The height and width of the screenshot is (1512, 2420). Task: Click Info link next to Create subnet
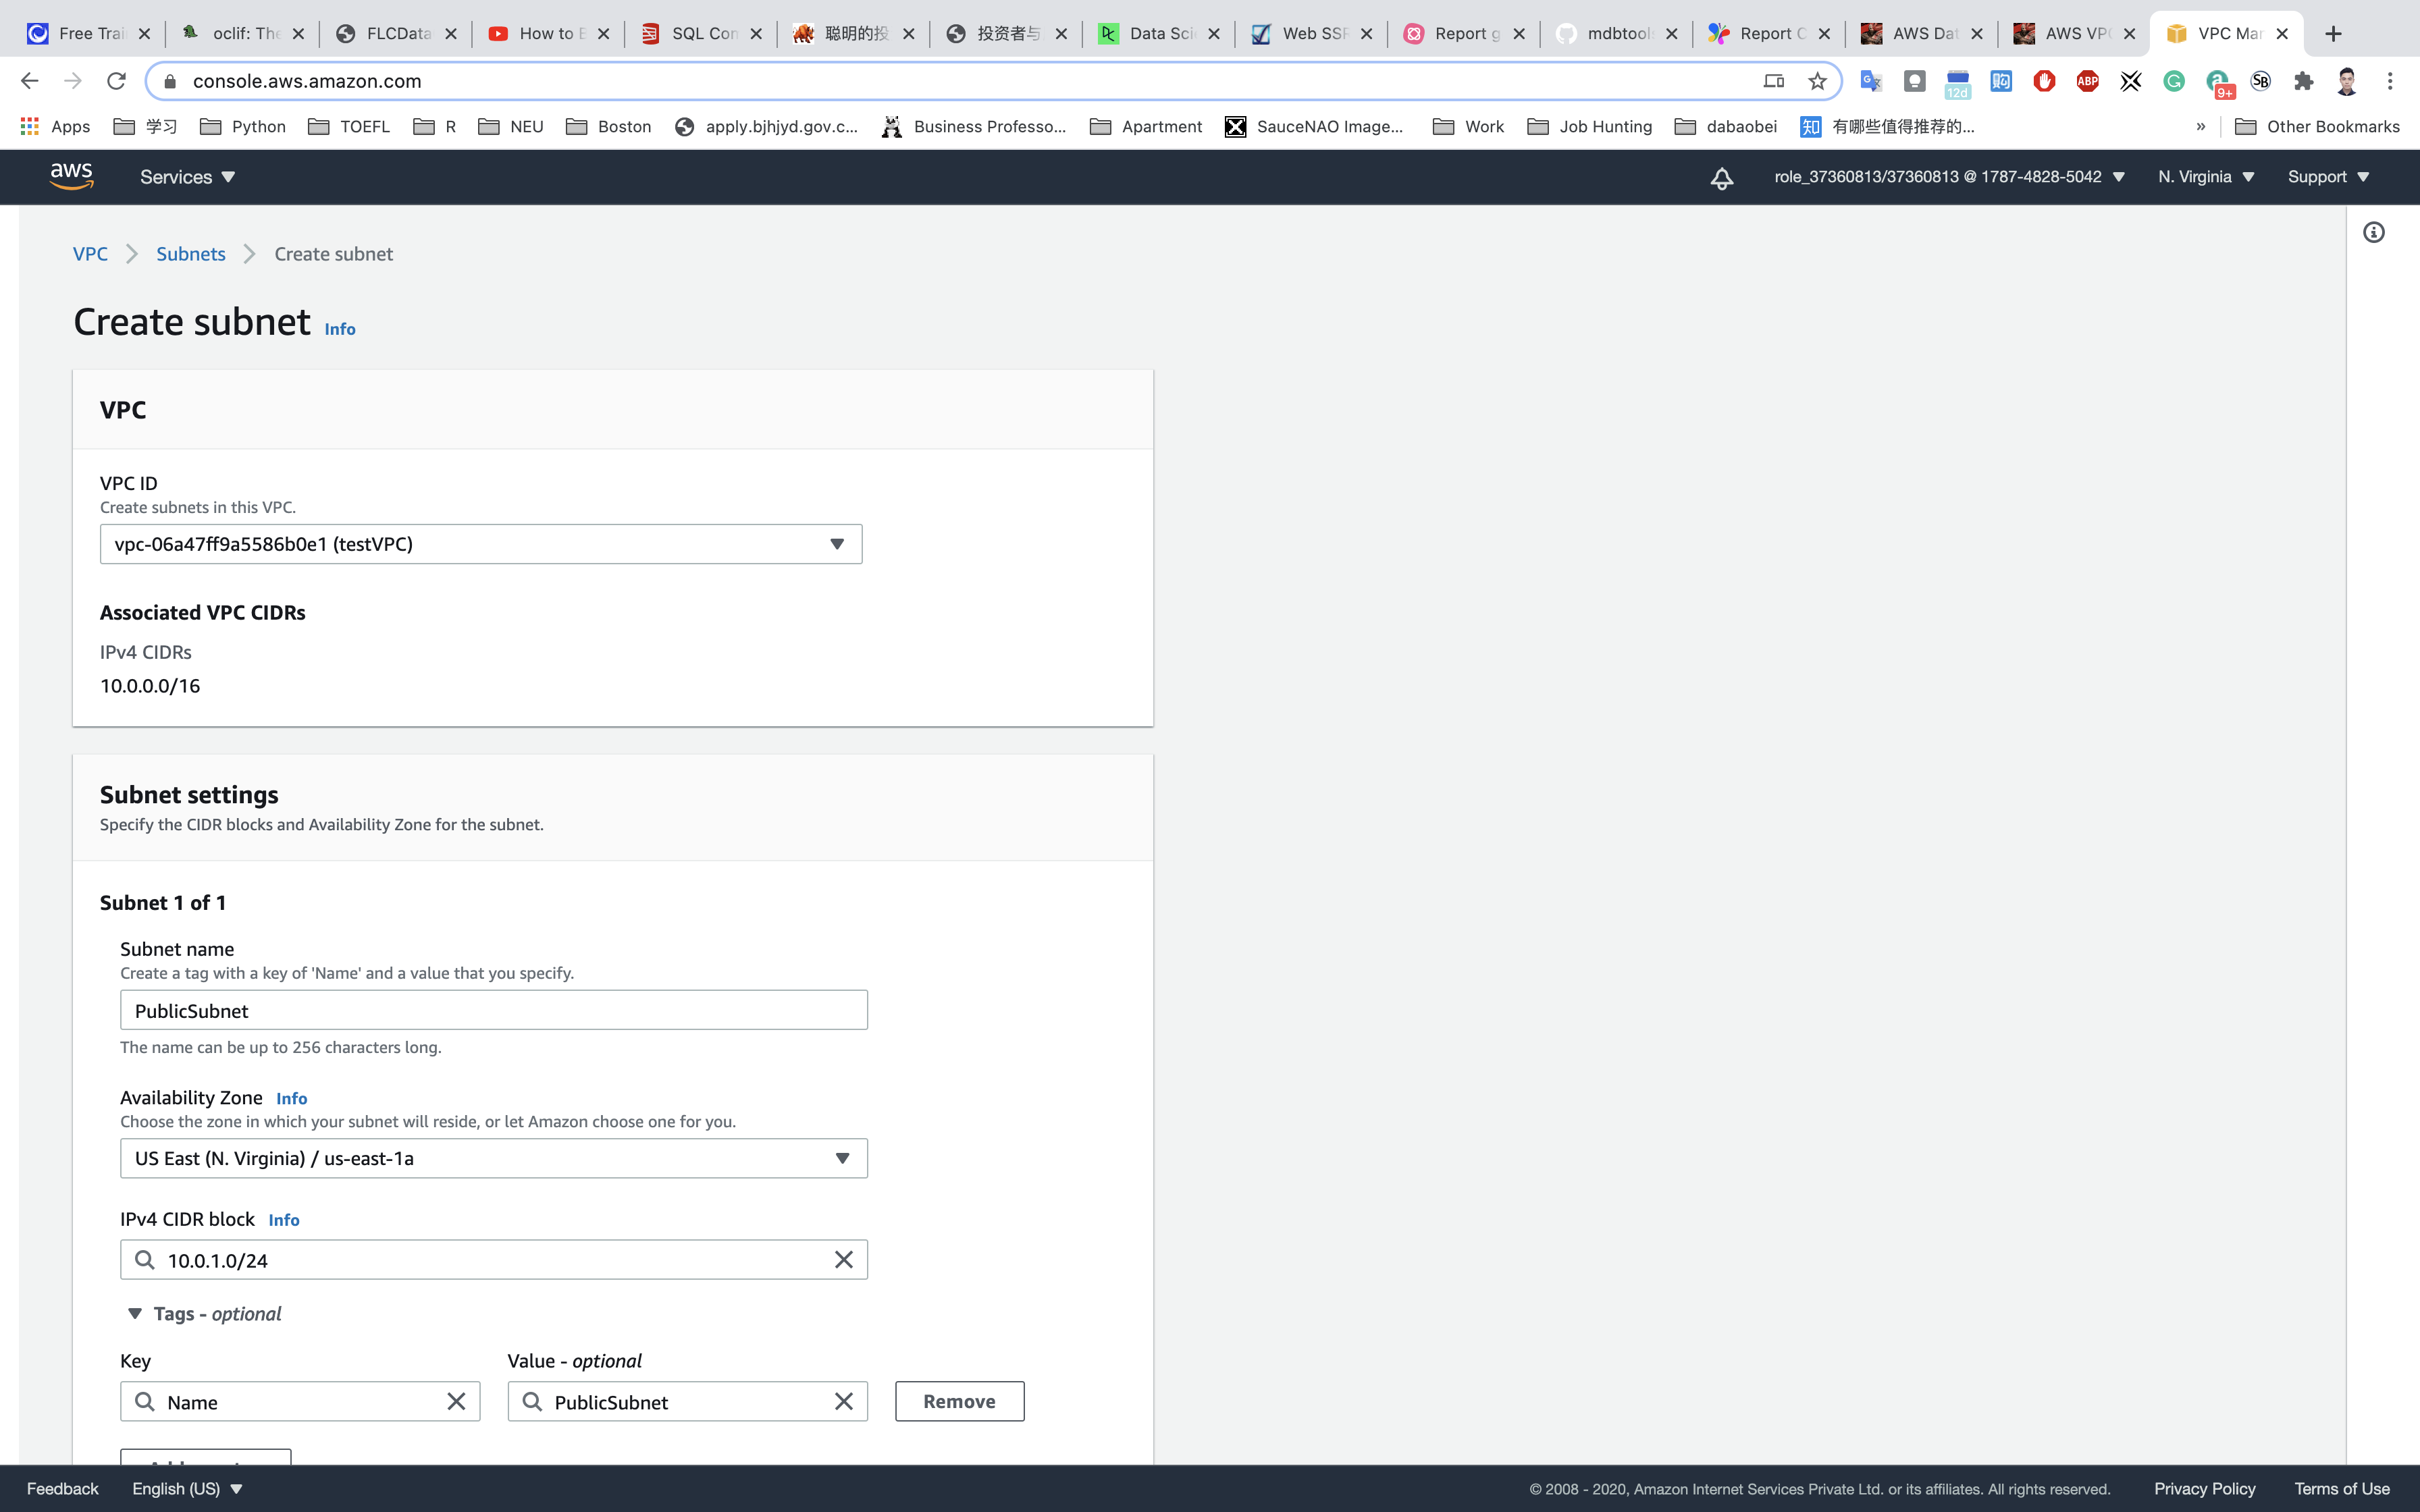(x=339, y=329)
